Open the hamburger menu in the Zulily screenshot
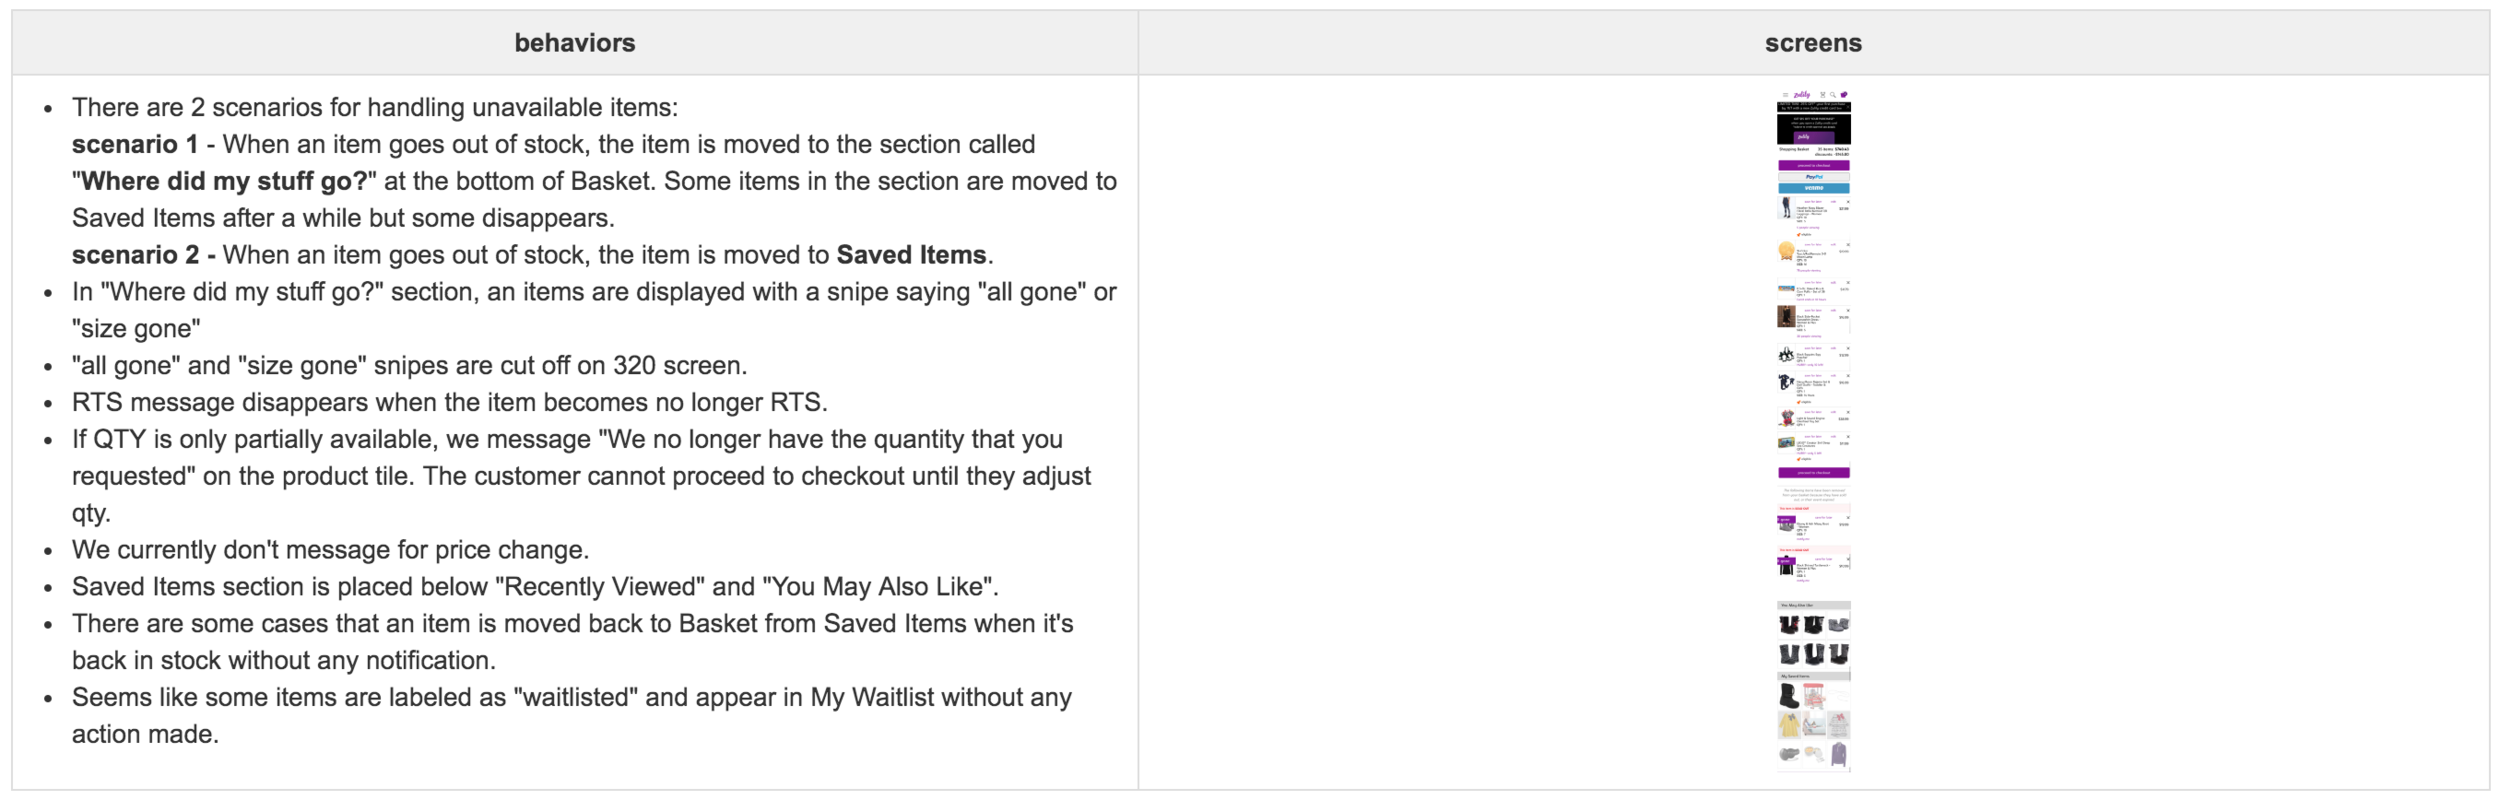The width and height of the screenshot is (2500, 800). [x=1785, y=95]
